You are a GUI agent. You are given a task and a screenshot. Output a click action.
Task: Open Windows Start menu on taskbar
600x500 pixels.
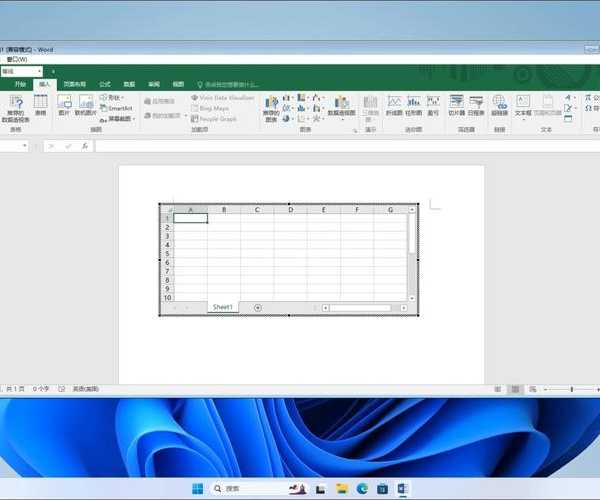click(x=200, y=488)
